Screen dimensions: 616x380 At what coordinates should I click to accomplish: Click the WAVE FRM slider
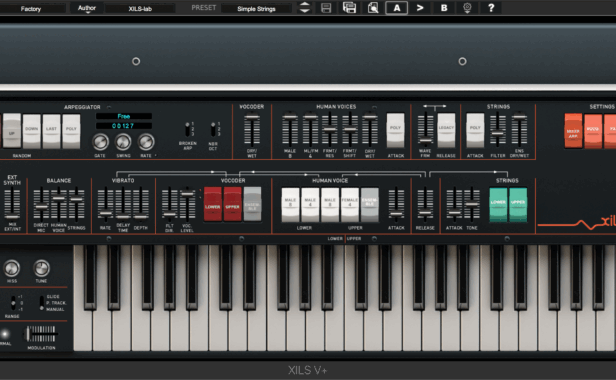[x=425, y=129]
